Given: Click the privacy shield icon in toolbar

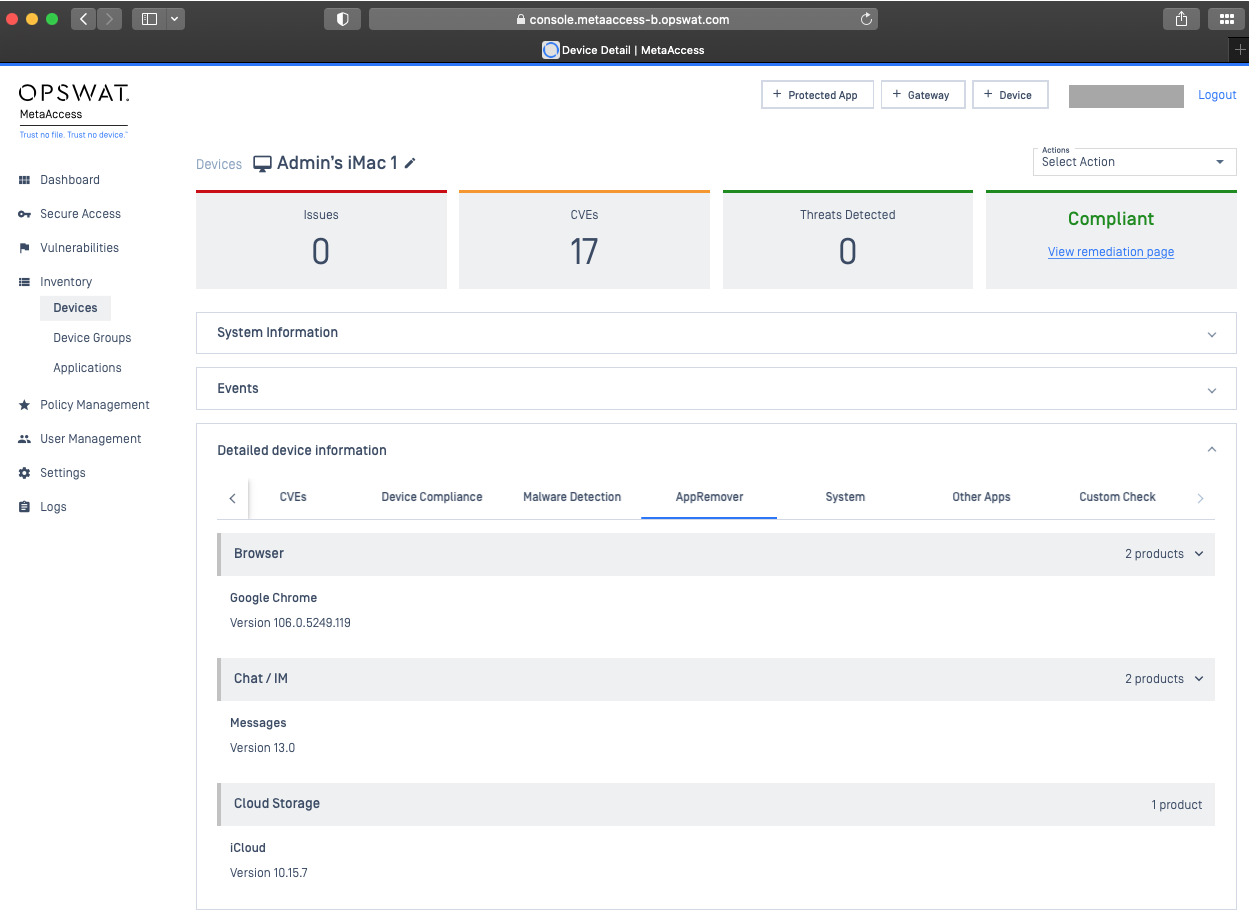Looking at the screenshot, I should pyautogui.click(x=342, y=19).
